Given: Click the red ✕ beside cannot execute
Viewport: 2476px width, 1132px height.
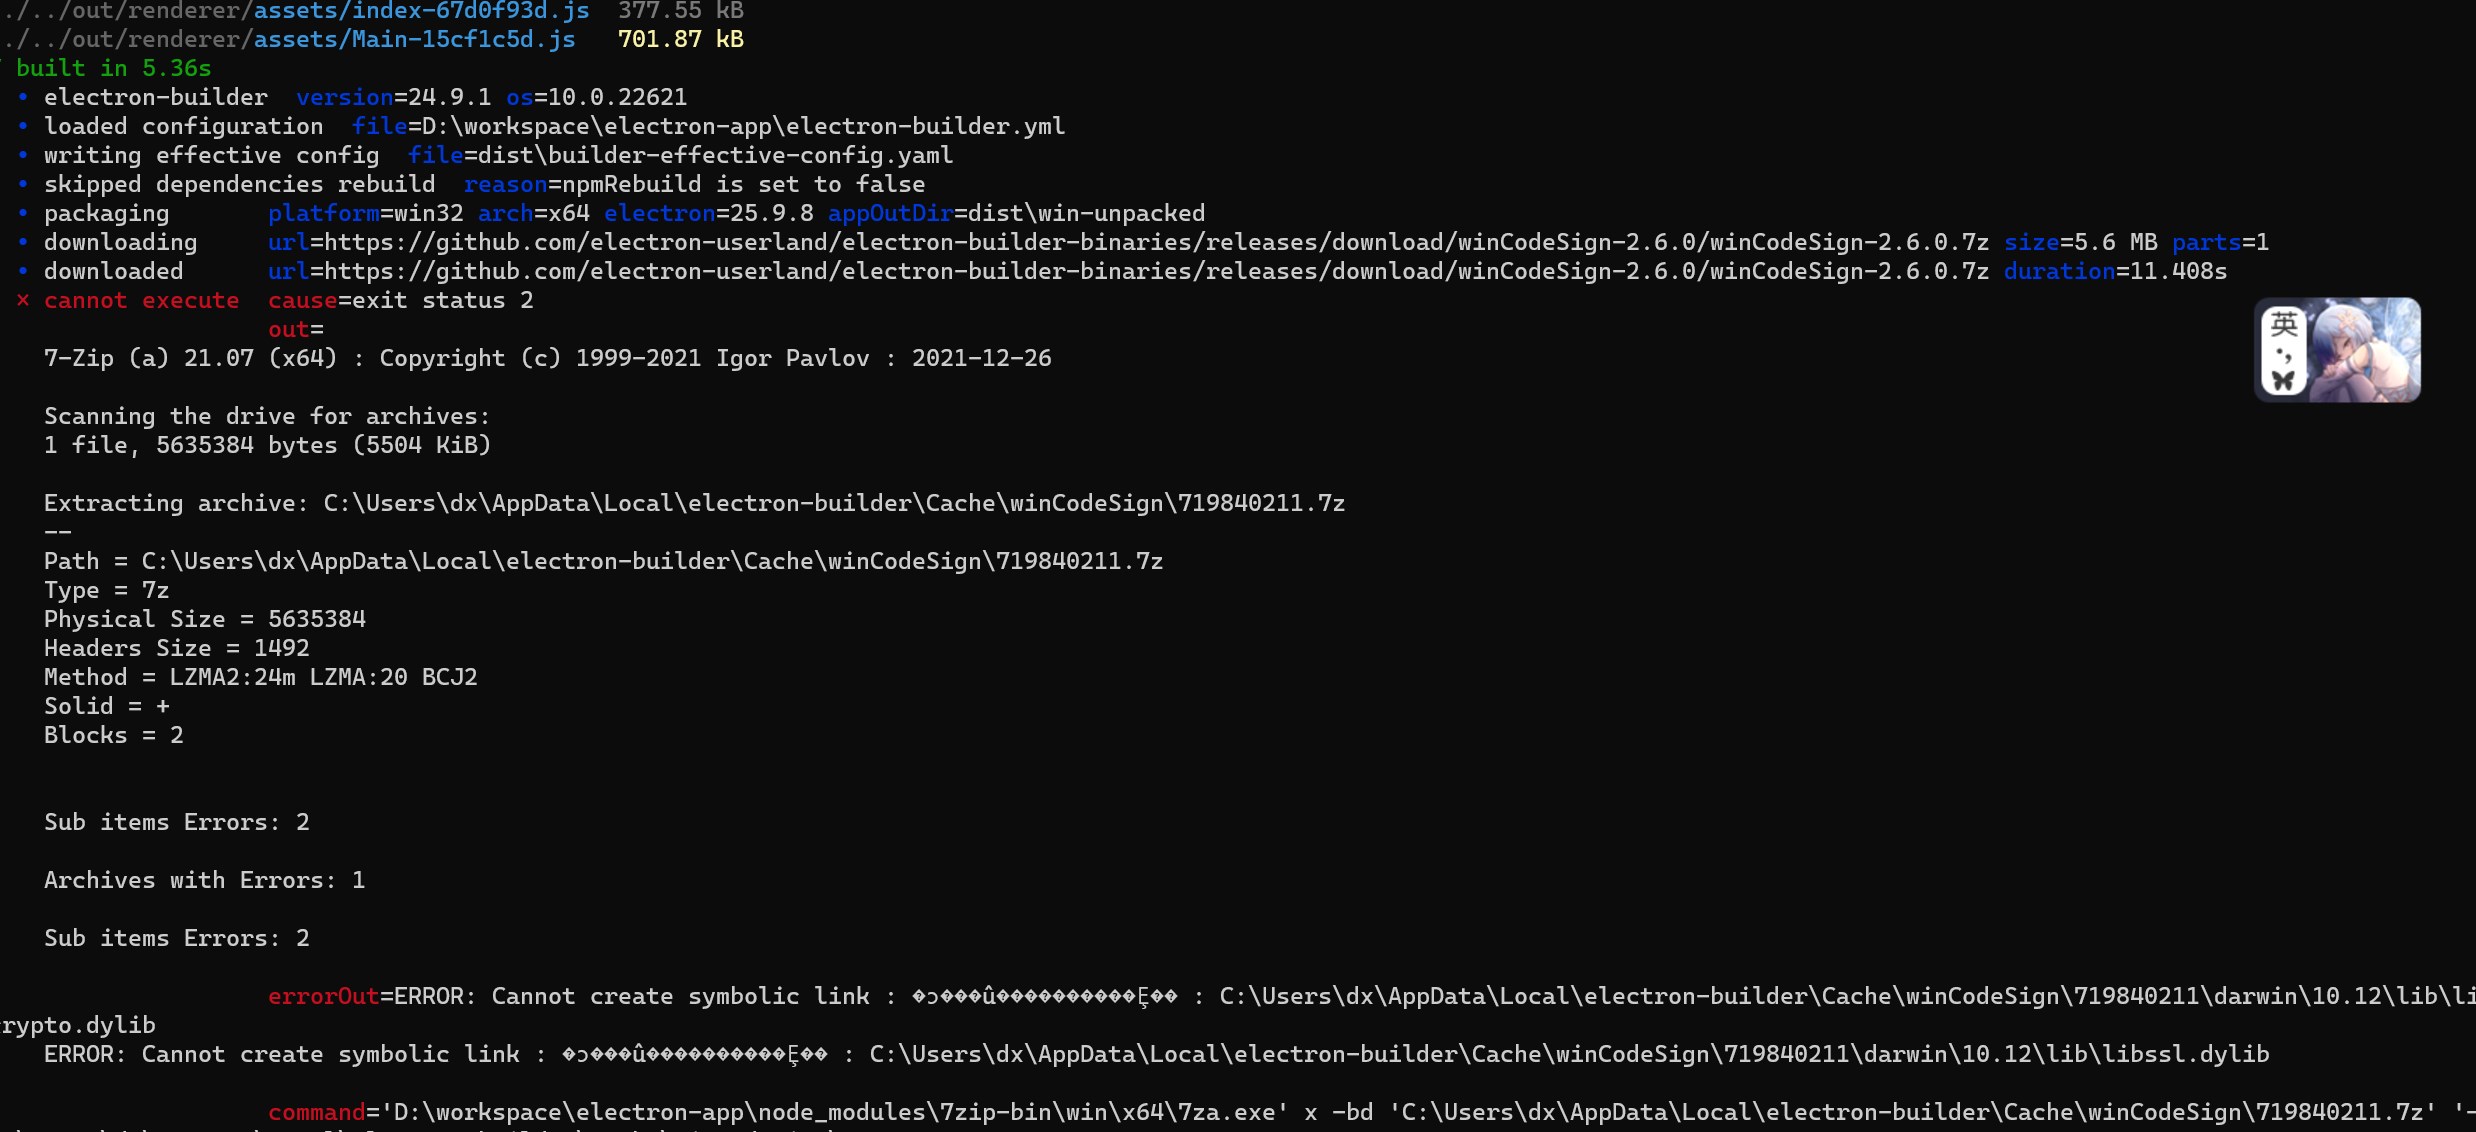Looking at the screenshot, I should point(23,300).
